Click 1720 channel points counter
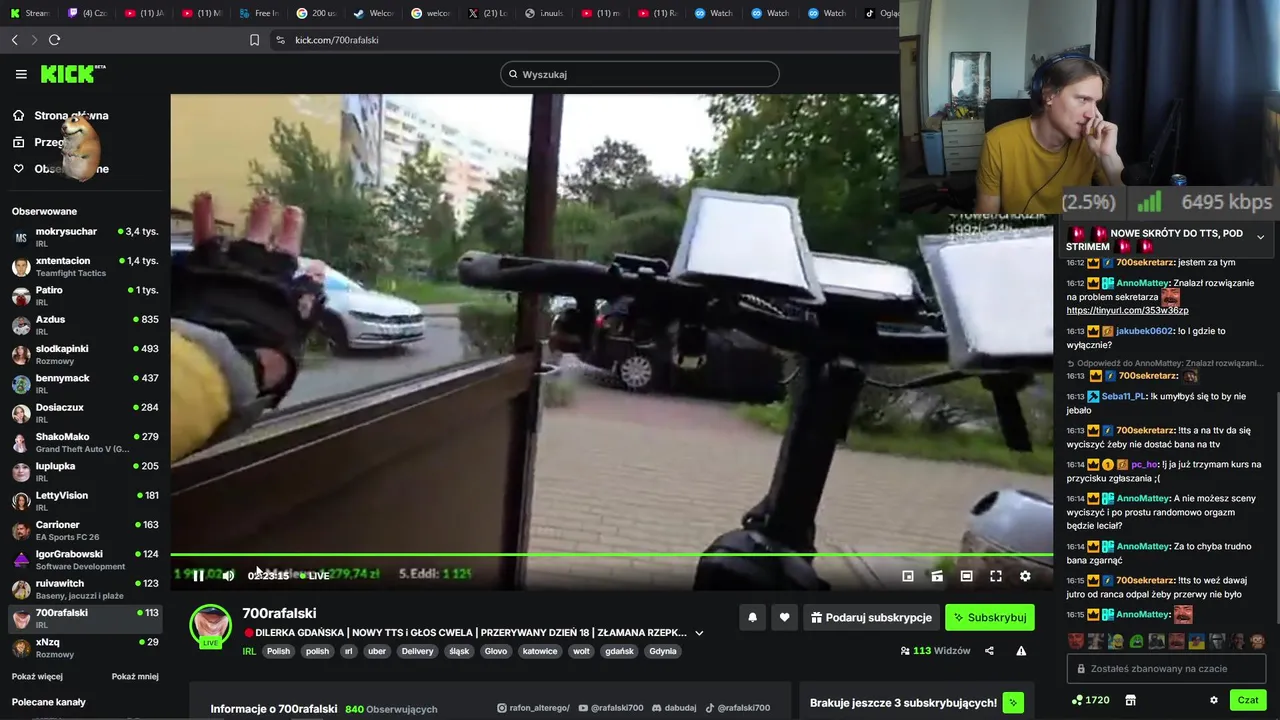 click(x=1090, y=700)
